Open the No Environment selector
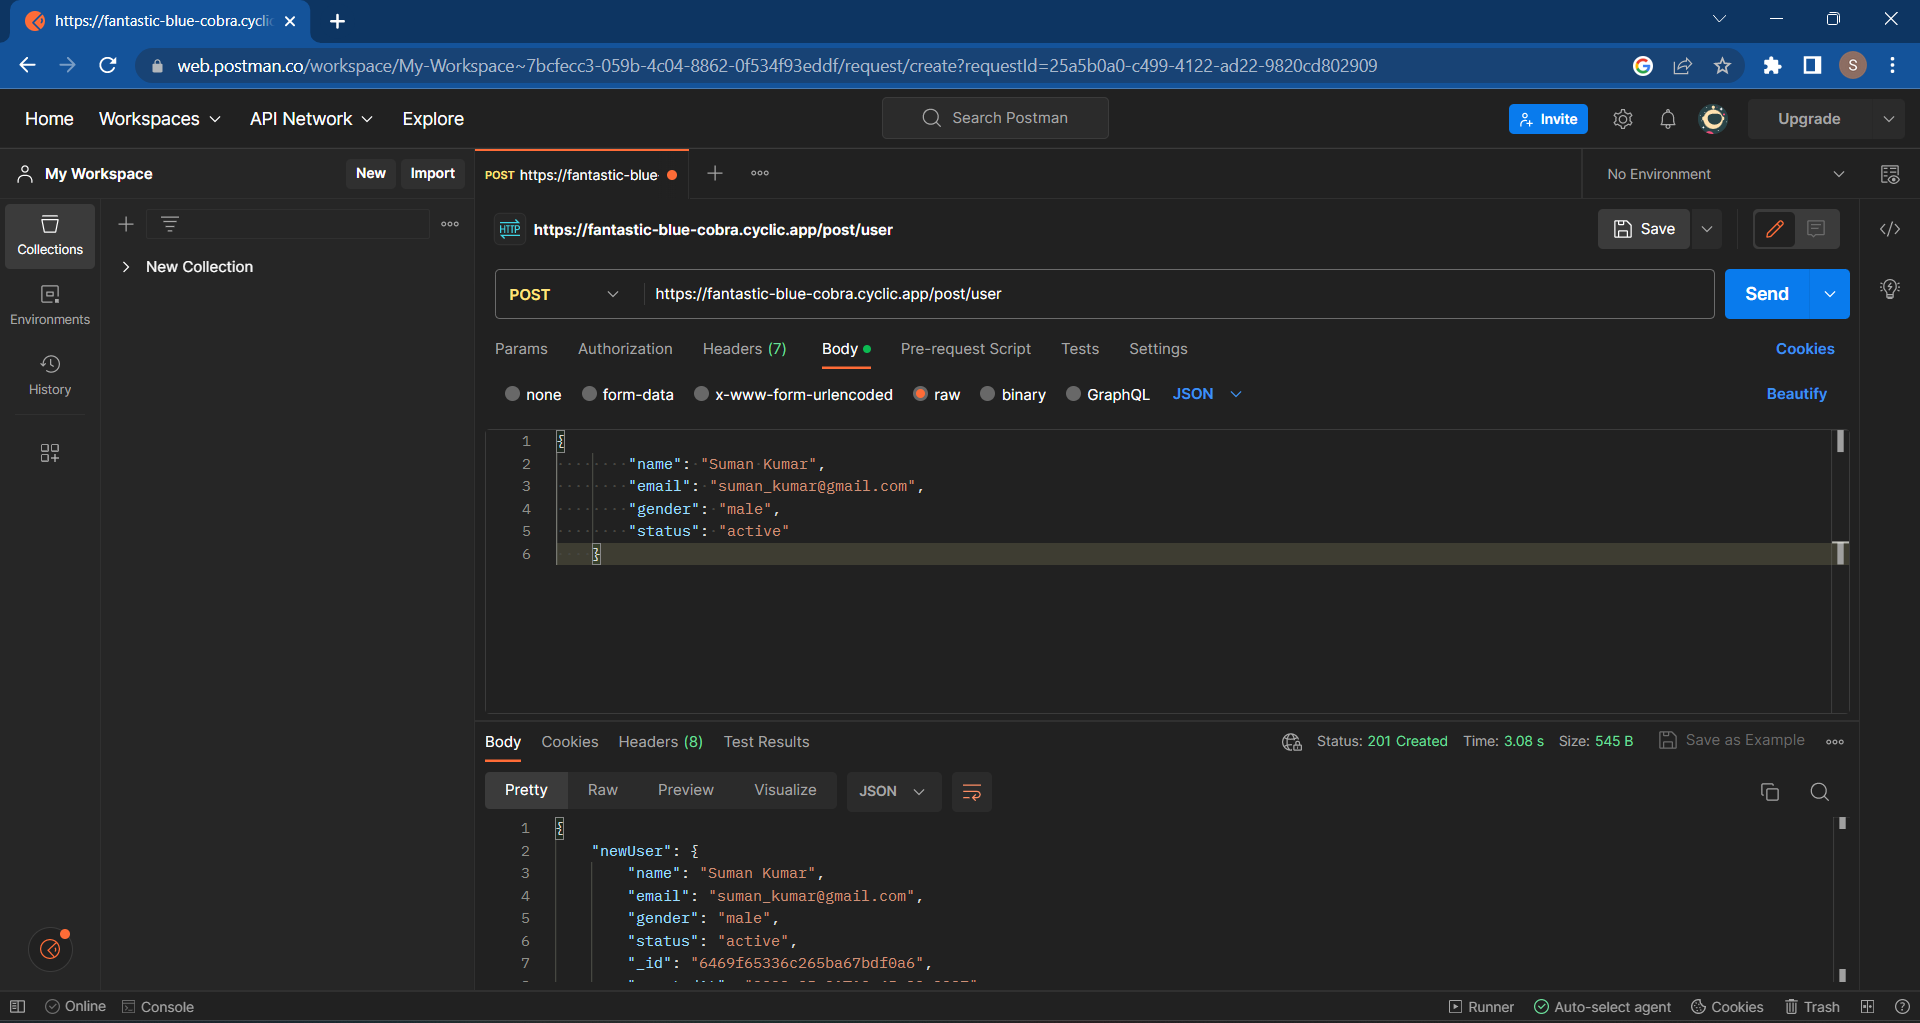The width and height of the screenshot is (1920, 1023). click(1724, 174)
